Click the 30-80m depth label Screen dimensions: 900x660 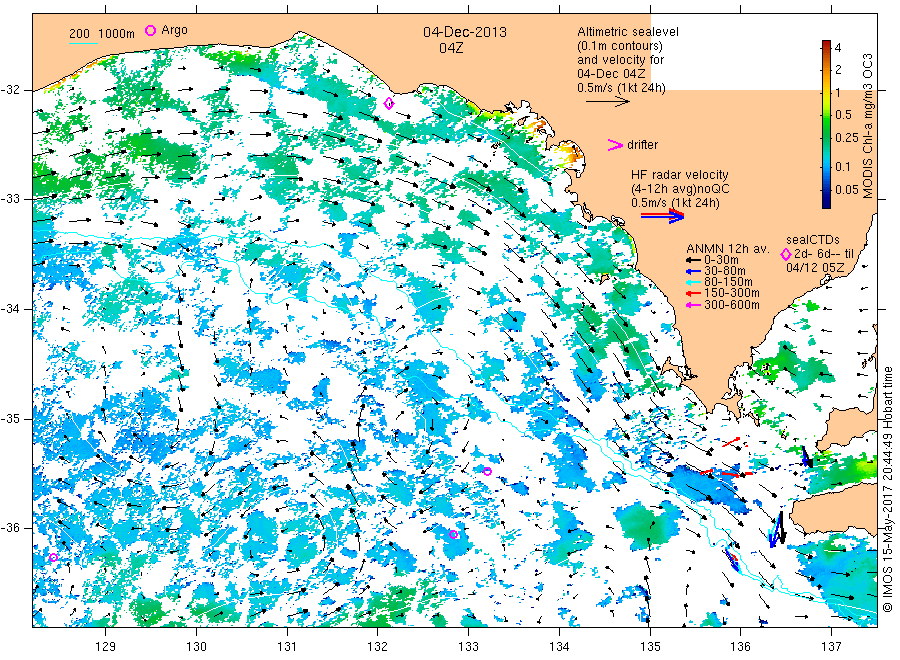click(x=725, y=271)
